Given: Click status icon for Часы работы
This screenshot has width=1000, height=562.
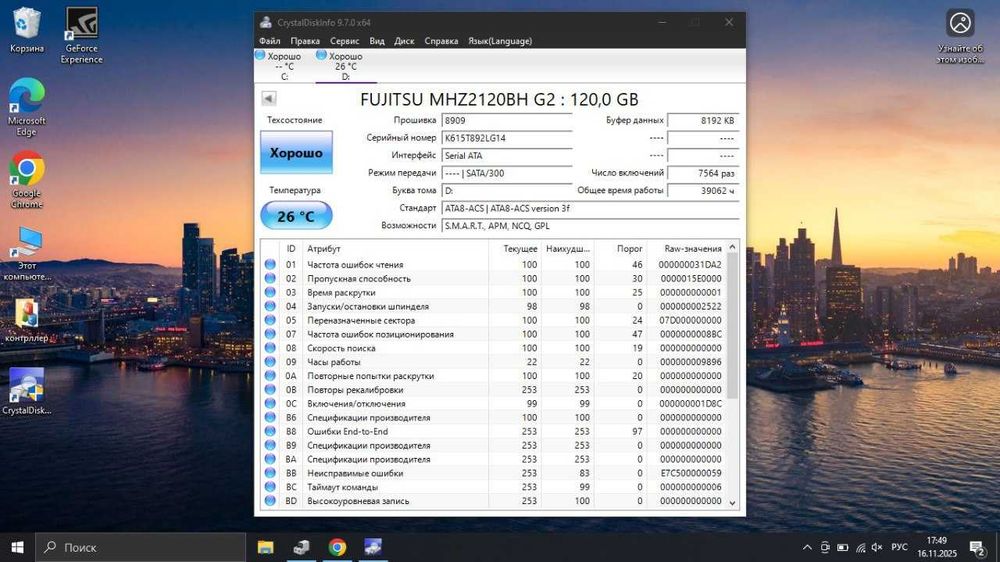Looking at the screenshot, I should pyautogui.click(x=270, y=362).
